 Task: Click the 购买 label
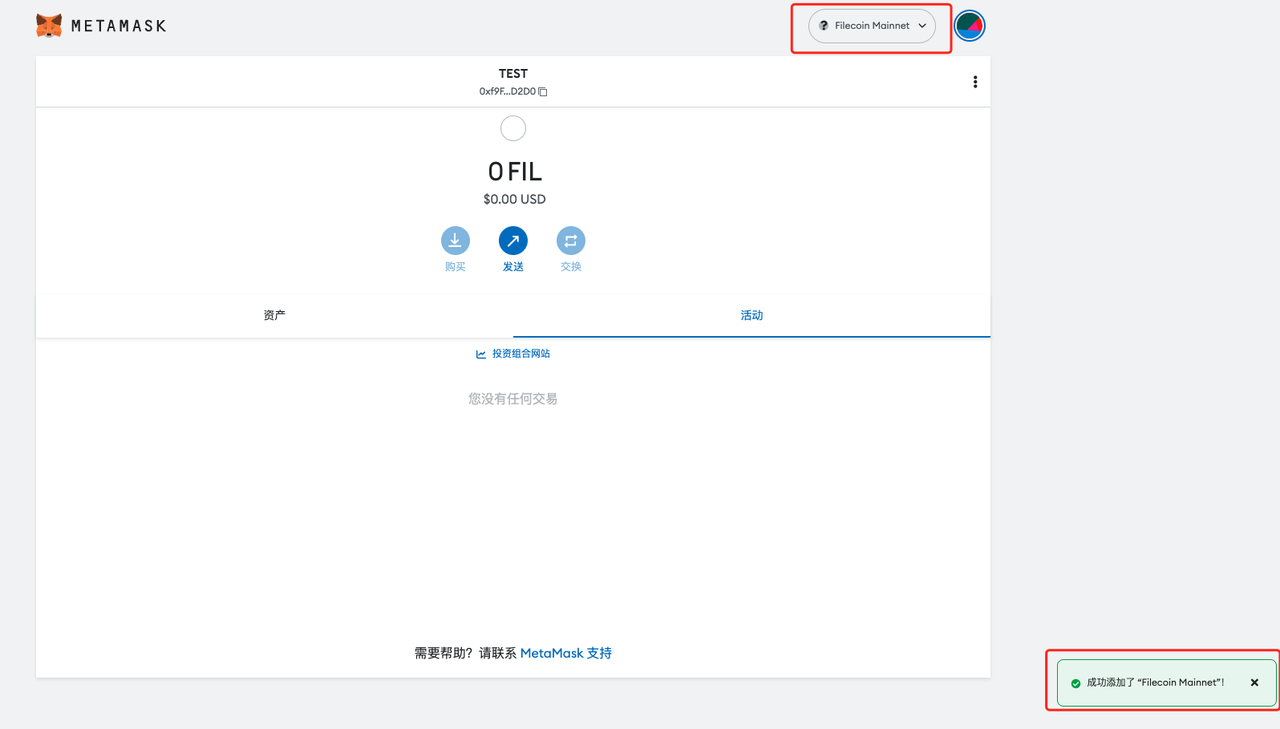(455, 267)
